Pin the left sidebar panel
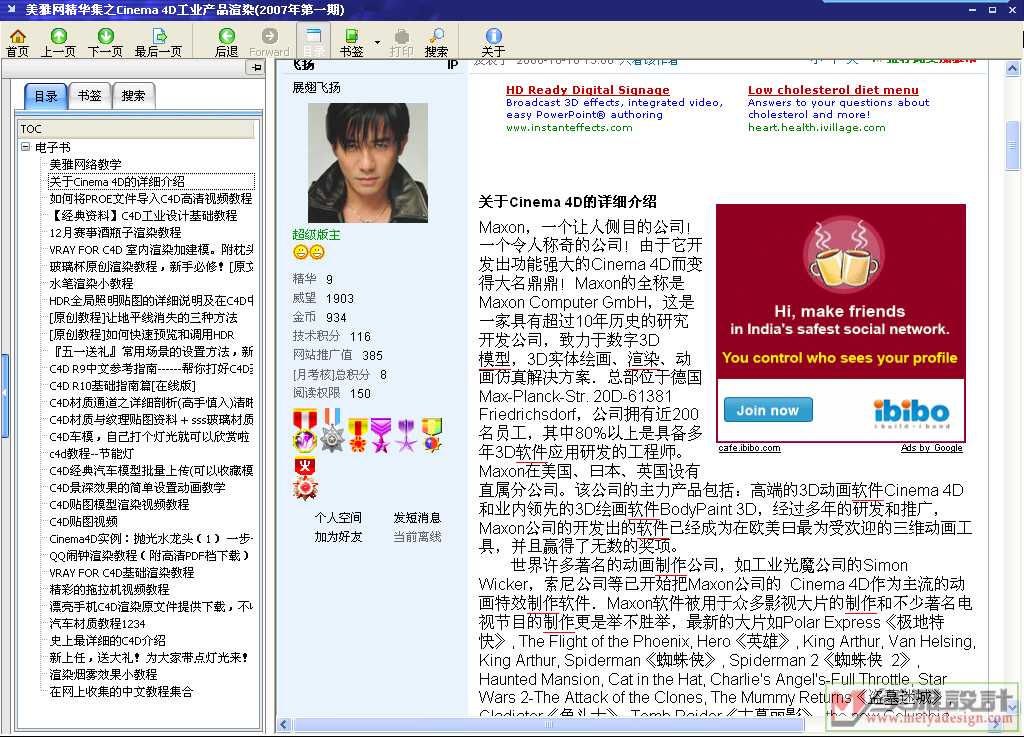This screenshot has width=1024, height=737. point(255,67)
